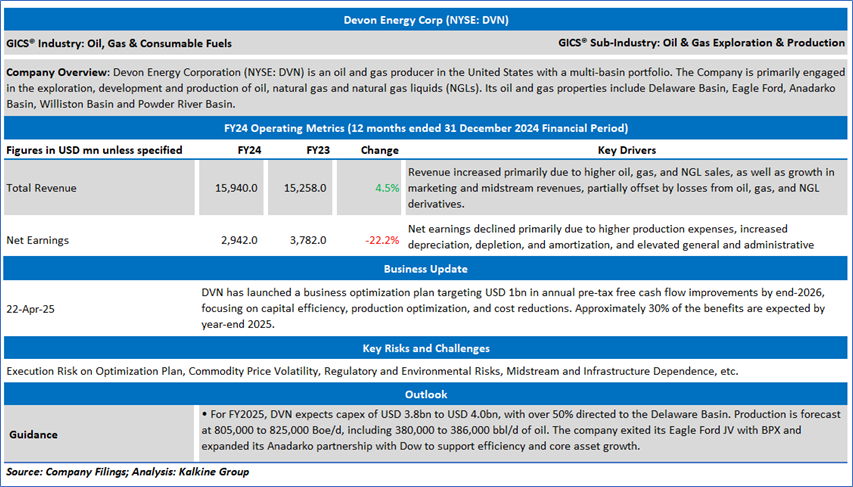This screenshot has height=487, width=853.
Task: Click the 'Key Risks and Challenges' section header
Action: tap(425, 349)
